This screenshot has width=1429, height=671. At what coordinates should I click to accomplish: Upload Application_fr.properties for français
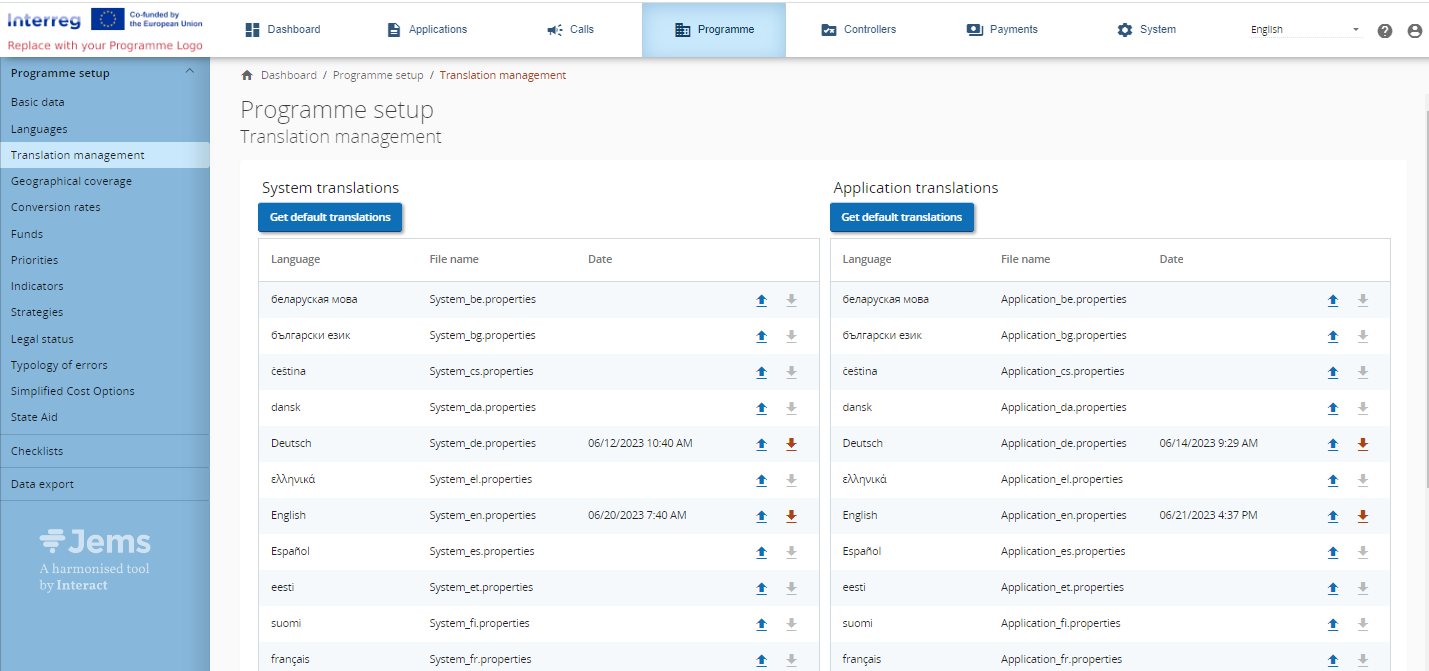(x=1332, y=660)
